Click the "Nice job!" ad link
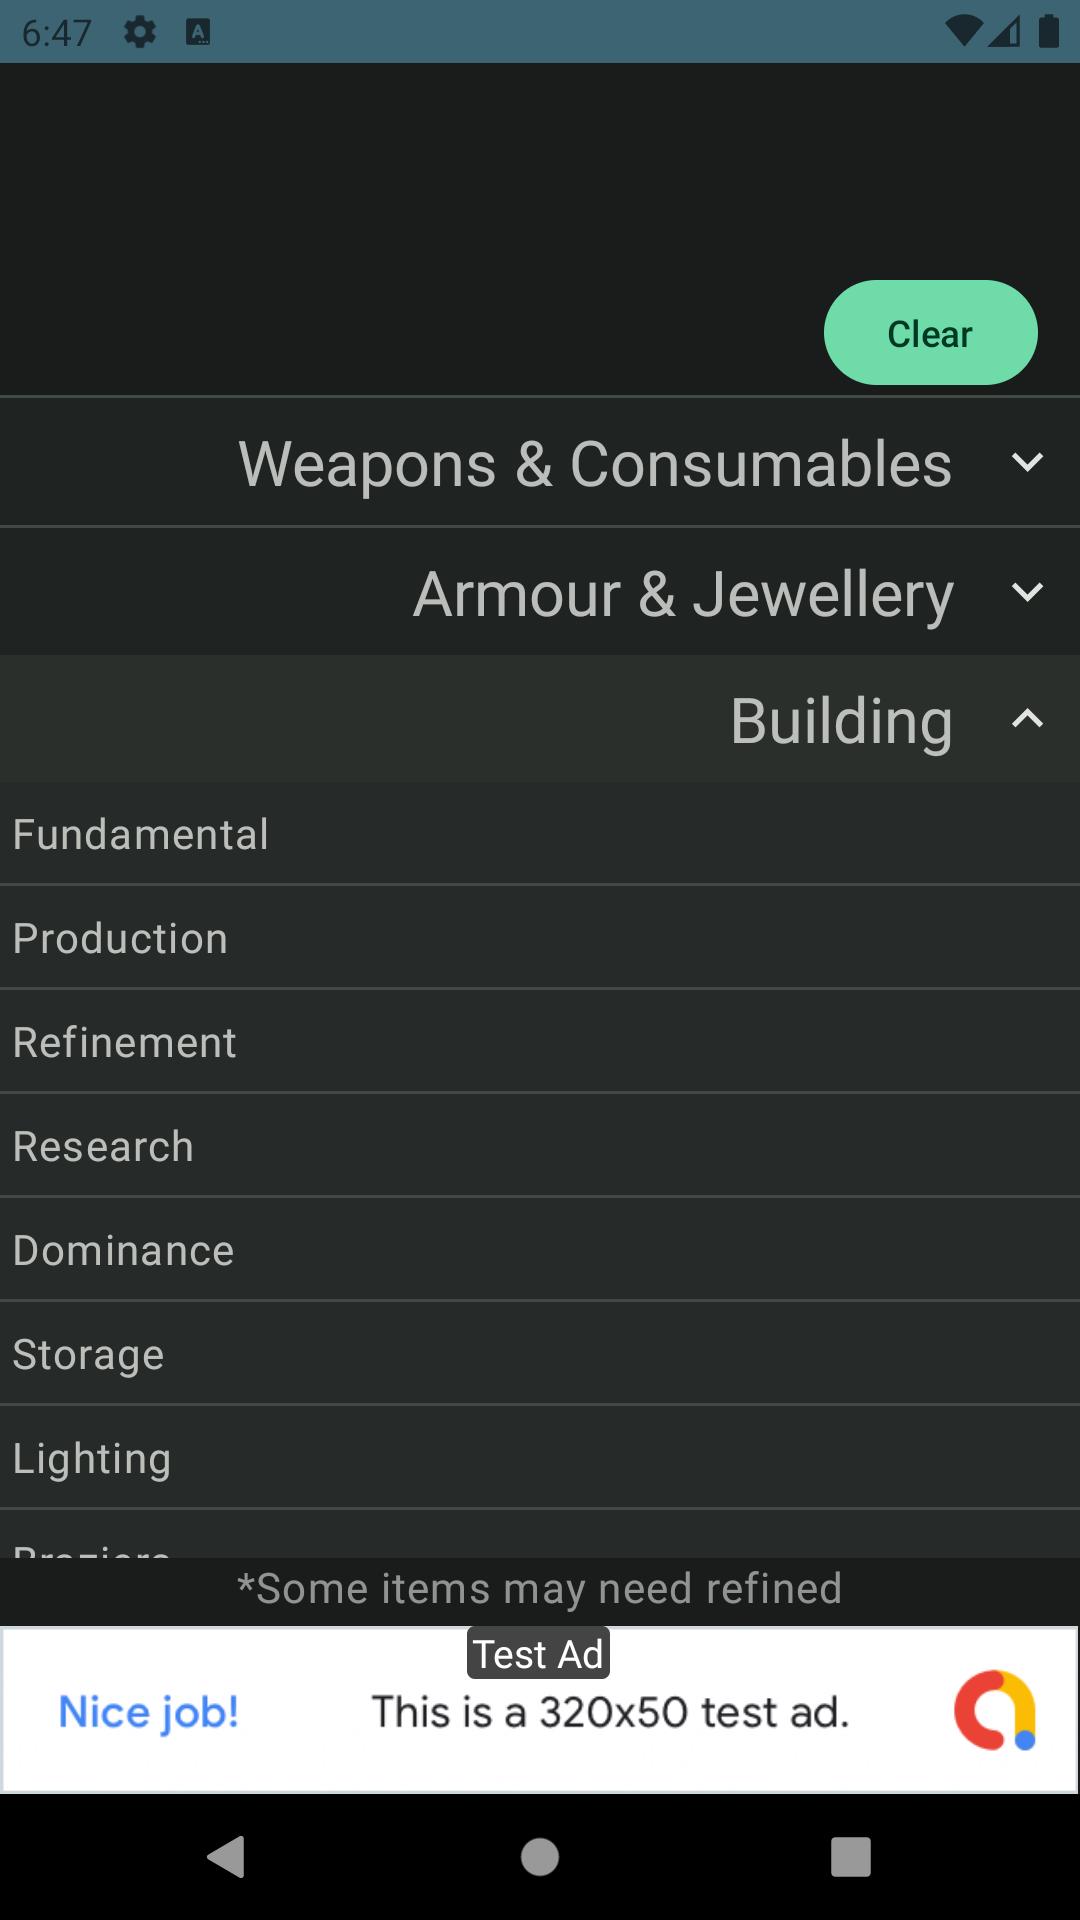 coord(149,1712)
